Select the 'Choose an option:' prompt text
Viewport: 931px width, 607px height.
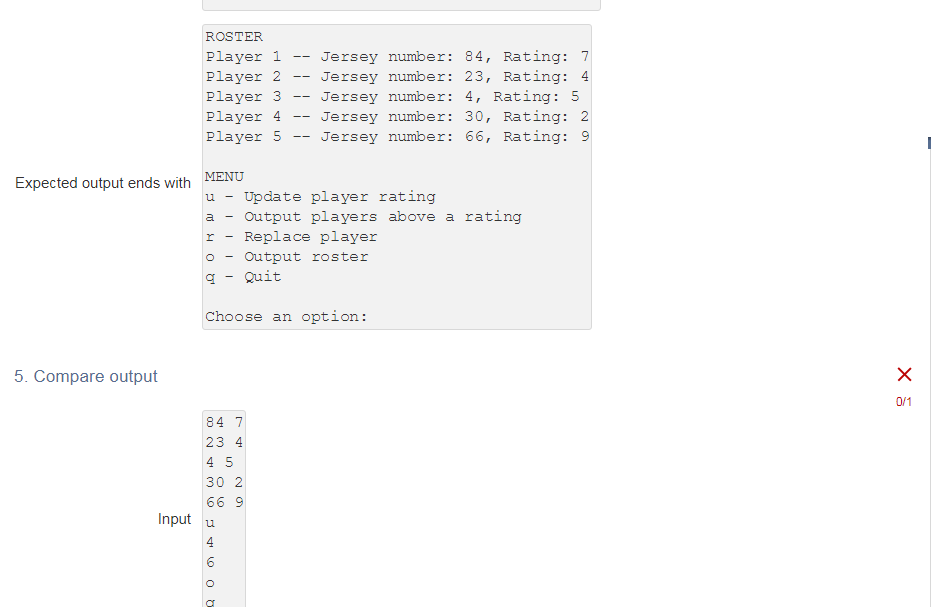(284, 316)
